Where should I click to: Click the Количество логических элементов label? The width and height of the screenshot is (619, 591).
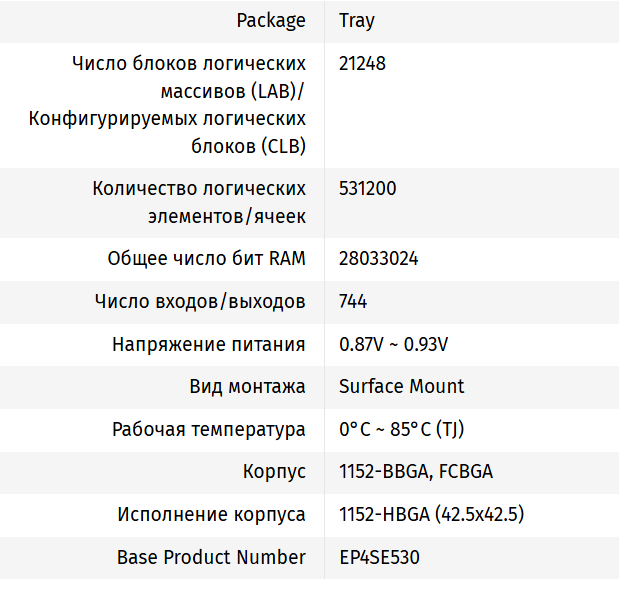point(200,202)
